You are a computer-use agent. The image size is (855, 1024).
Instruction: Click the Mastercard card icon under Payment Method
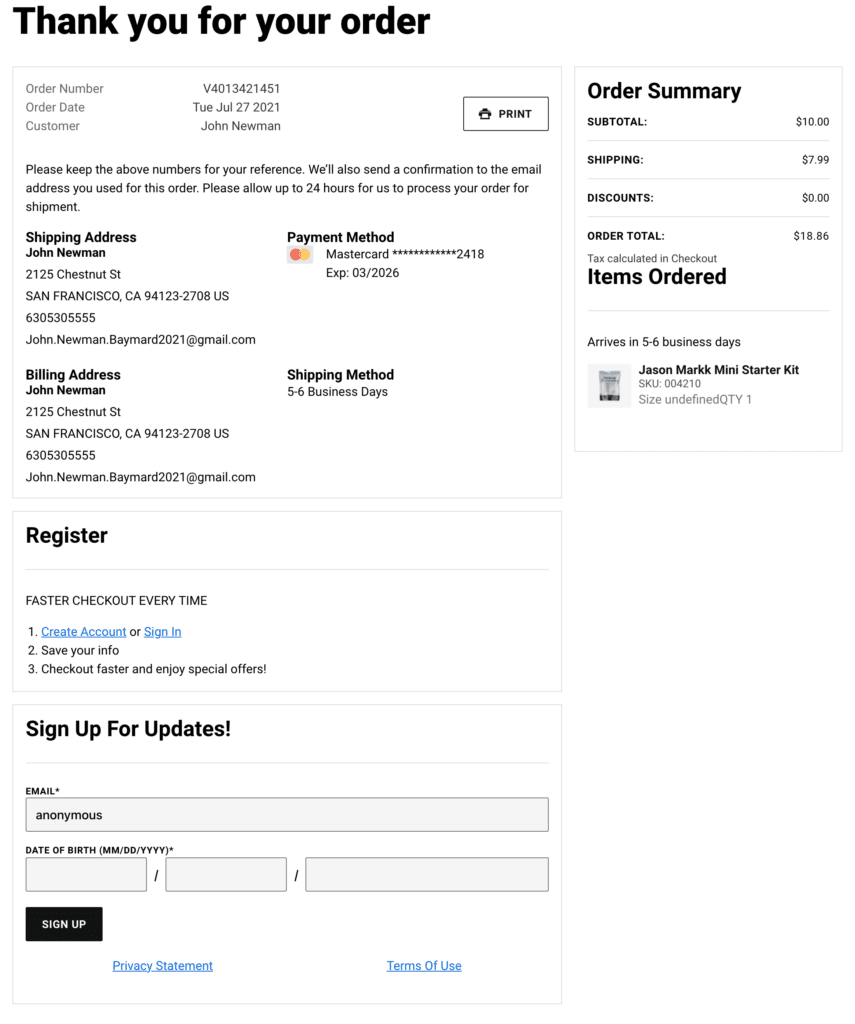pos(299,254)
